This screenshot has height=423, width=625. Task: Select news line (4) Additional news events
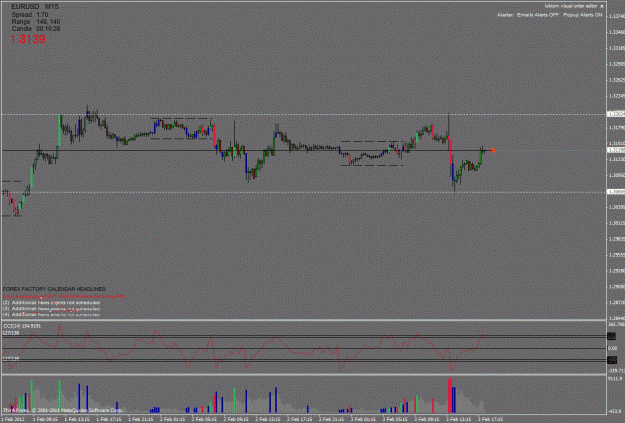[x=51, y=315]
